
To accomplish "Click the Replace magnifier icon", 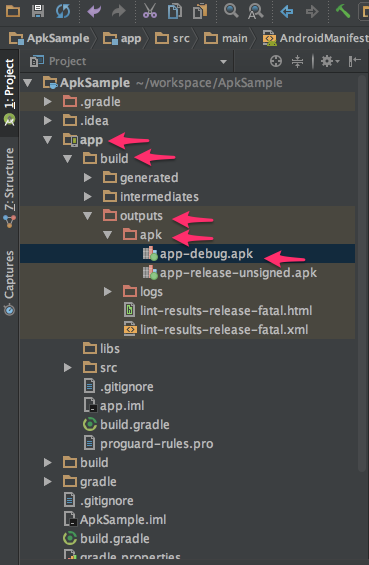I will (x=255, y=12).
